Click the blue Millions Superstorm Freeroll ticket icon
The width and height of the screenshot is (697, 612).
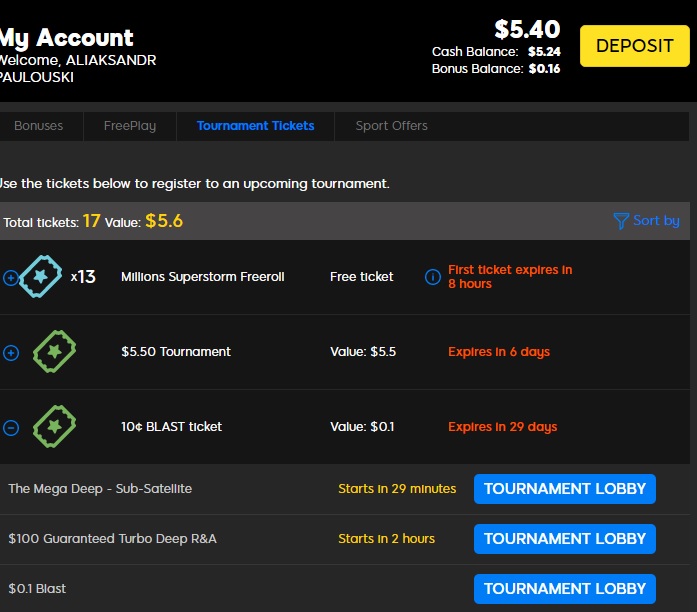43,277
